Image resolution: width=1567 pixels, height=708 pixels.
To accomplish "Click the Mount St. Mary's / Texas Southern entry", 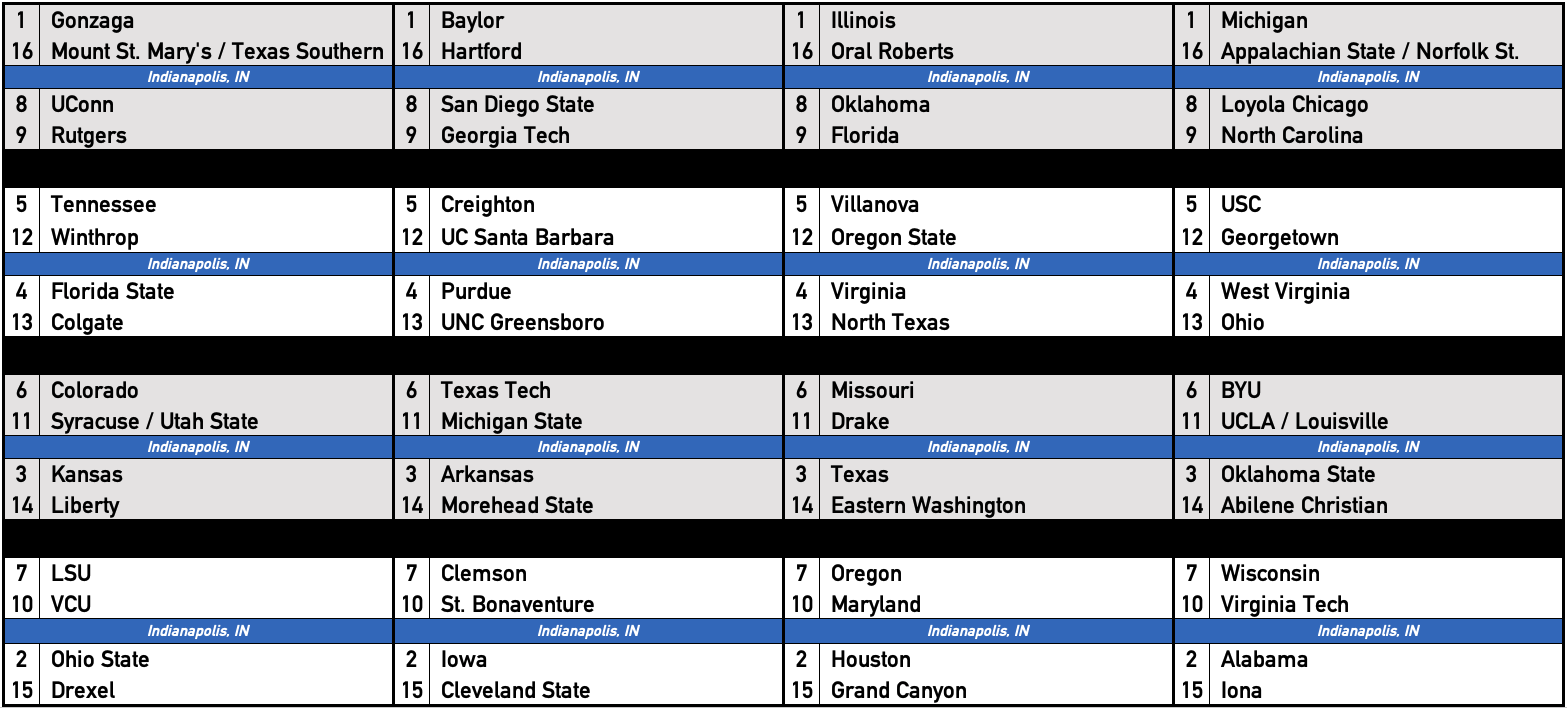I will (x=217, y=52).
